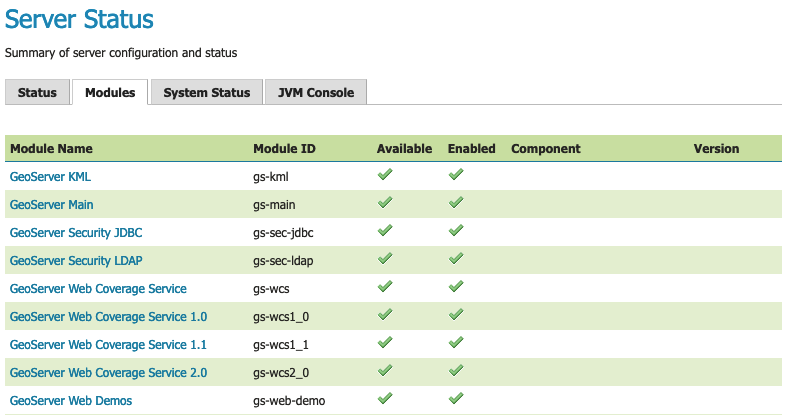Click Available checkmark for gs-wcs row
Screen dimensions: 786x415
pyautogui.click(x=385, y=287)
